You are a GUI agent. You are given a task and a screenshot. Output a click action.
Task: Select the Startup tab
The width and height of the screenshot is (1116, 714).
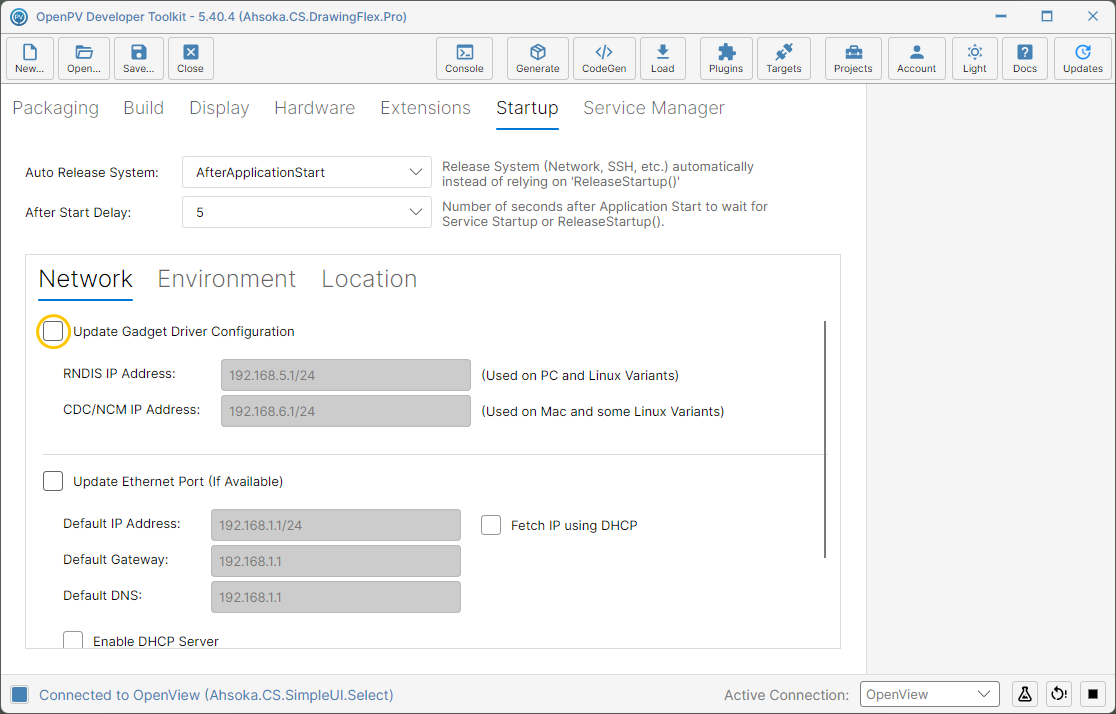tap(527, 107)
